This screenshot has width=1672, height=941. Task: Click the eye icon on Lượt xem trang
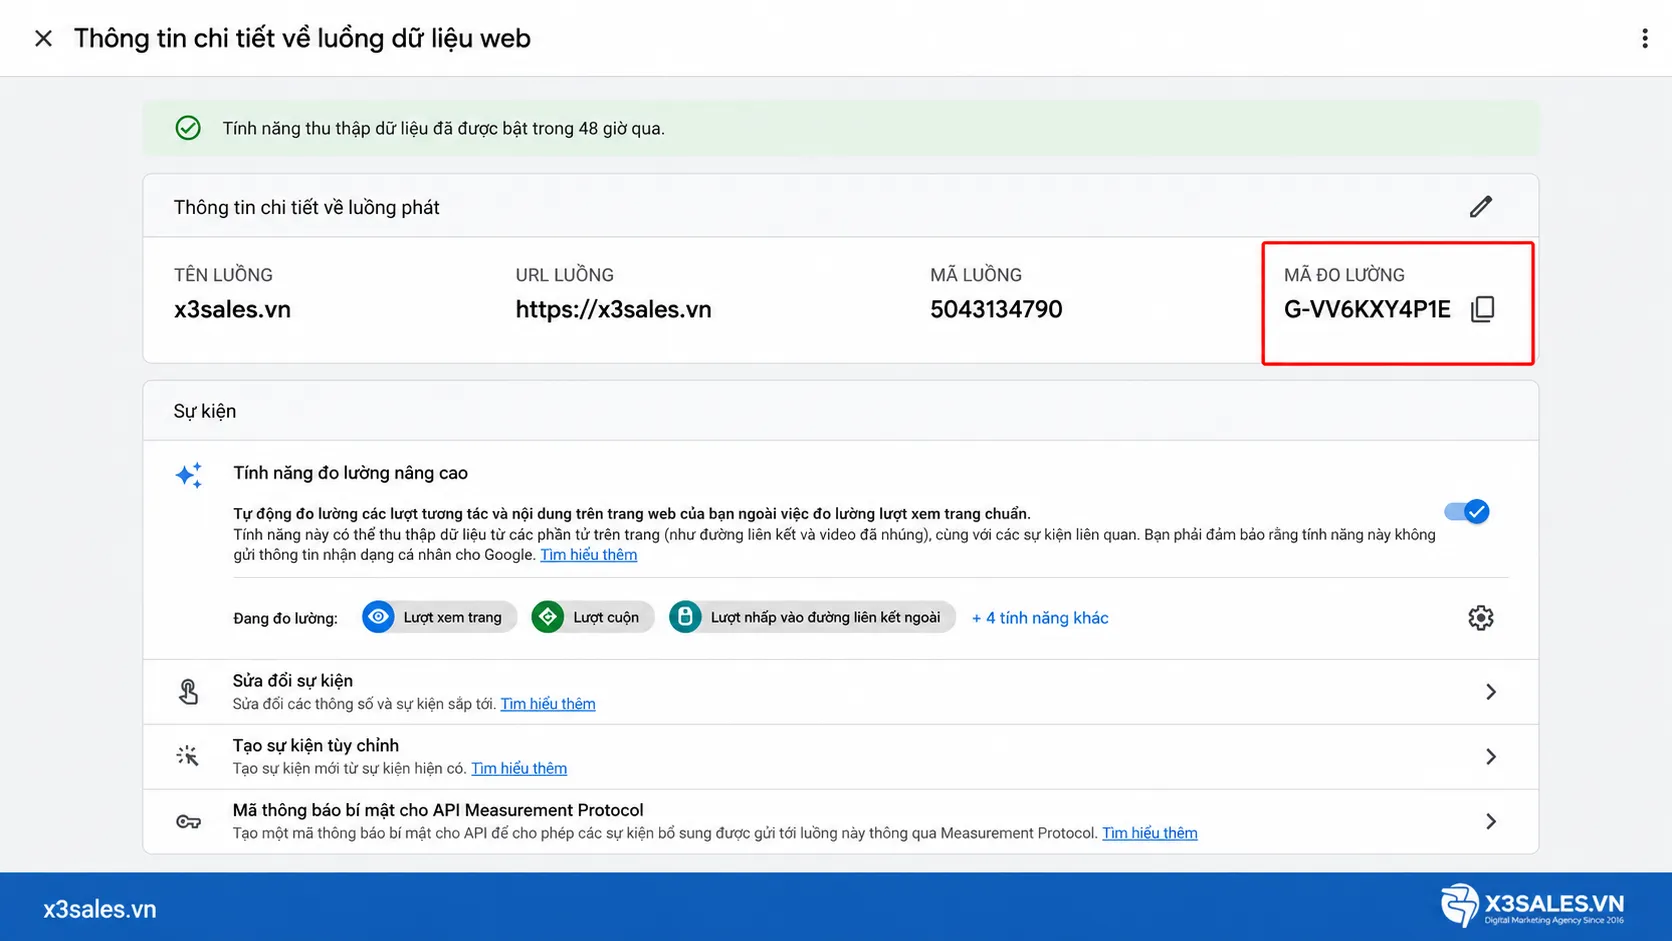[378, 617]
